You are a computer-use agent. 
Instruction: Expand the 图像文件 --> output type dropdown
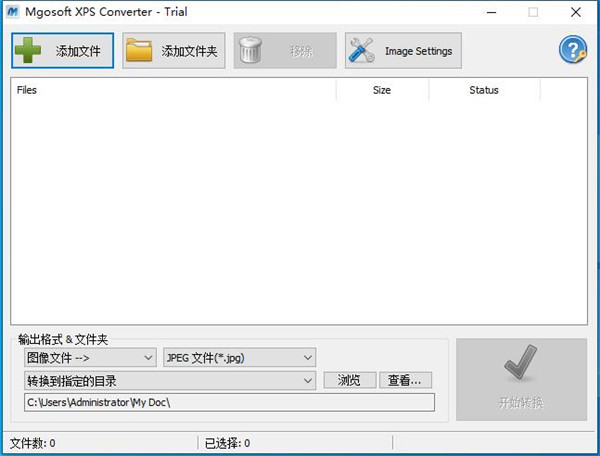90,358
